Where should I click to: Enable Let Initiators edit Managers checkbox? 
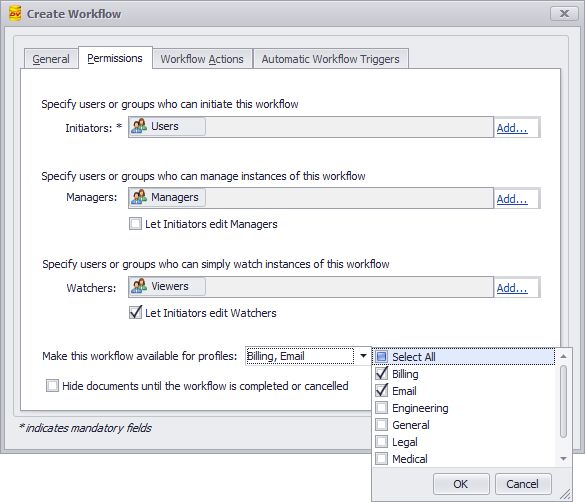point(135,224)
